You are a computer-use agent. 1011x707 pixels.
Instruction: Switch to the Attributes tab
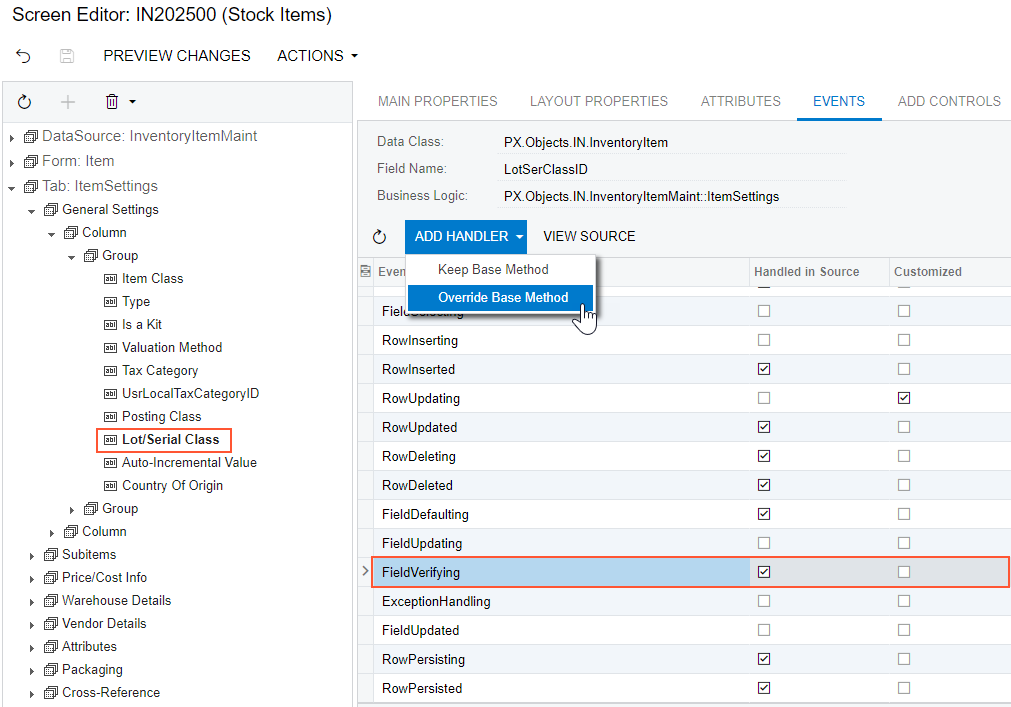740,101
